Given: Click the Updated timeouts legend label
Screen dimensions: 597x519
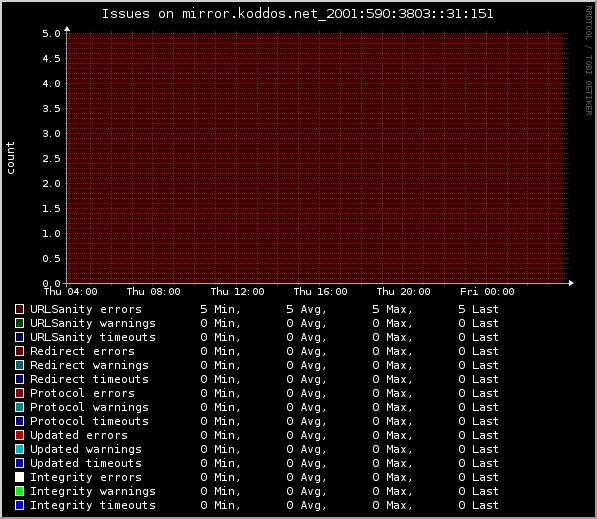Looking at the screenshot, I should click(86, 463).
